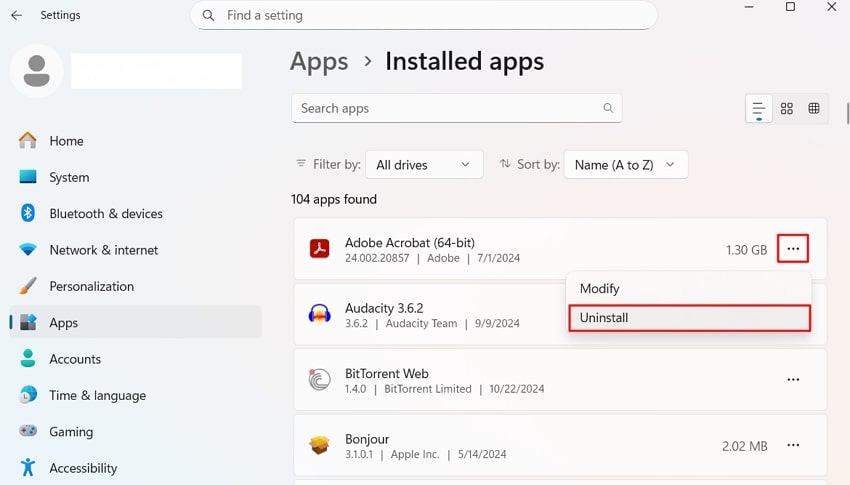Open Accessibility settings
This screenshot has width=850, height=485.
pos(136,468)
